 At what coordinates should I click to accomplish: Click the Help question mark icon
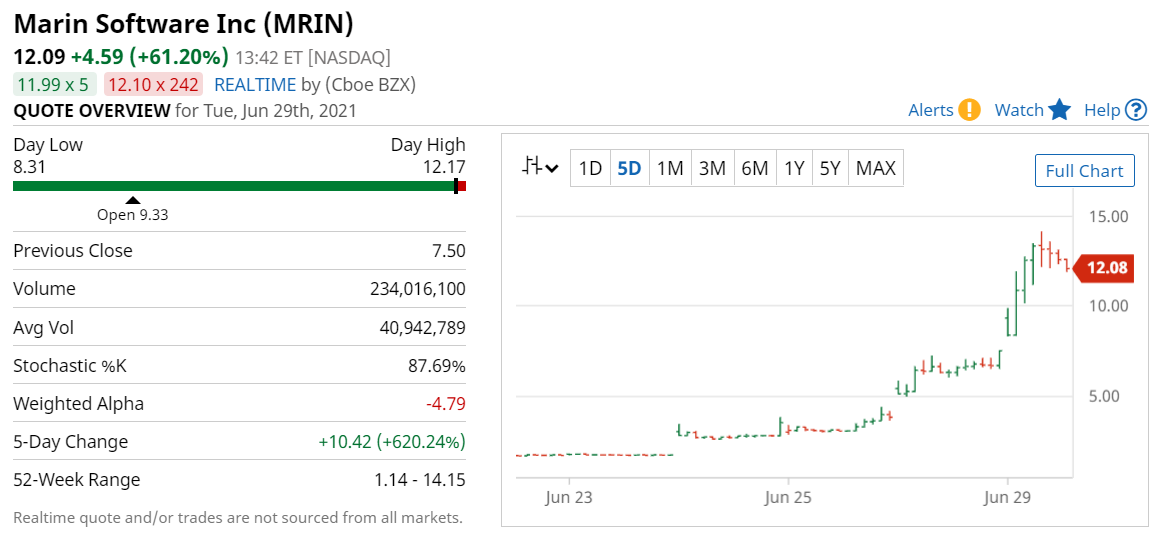click(1135, 110)
